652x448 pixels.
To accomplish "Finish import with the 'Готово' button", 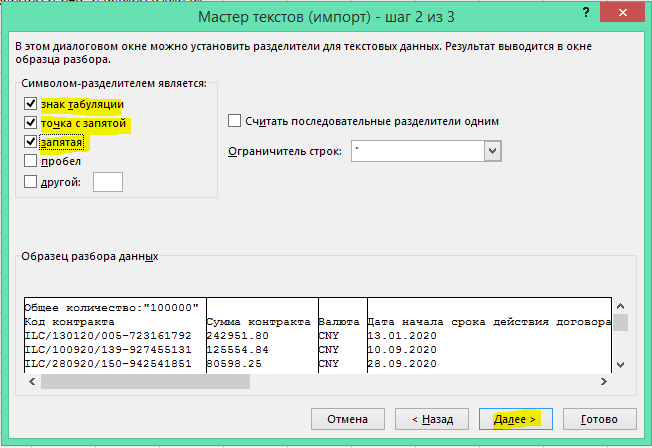I will pos(604,418).
